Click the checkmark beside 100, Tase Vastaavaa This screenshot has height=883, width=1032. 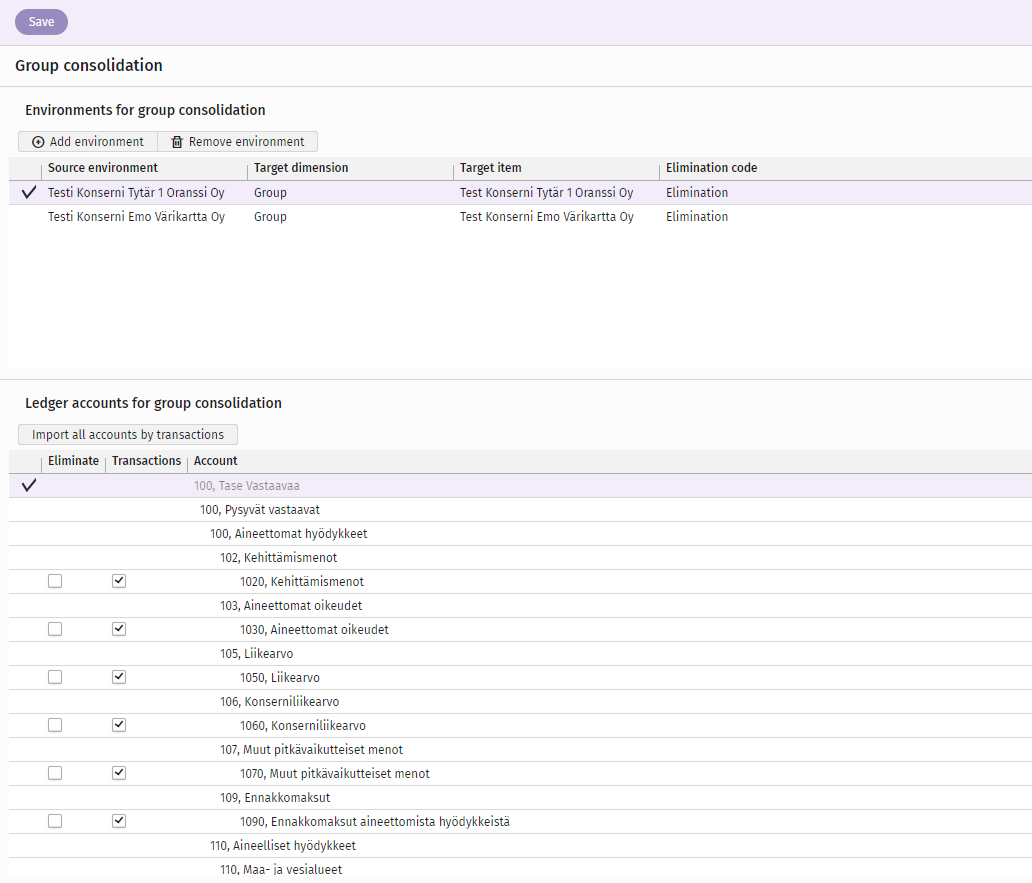coord(29,486)
